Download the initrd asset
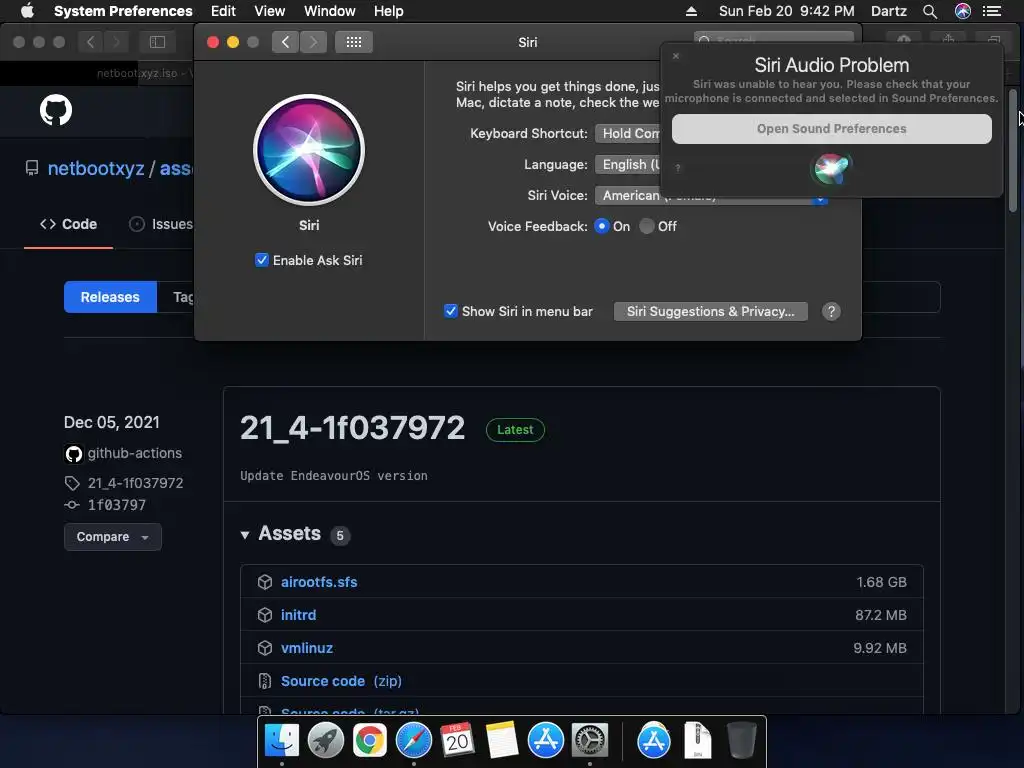Screen dimensions: 1024x768 point(298,615)
